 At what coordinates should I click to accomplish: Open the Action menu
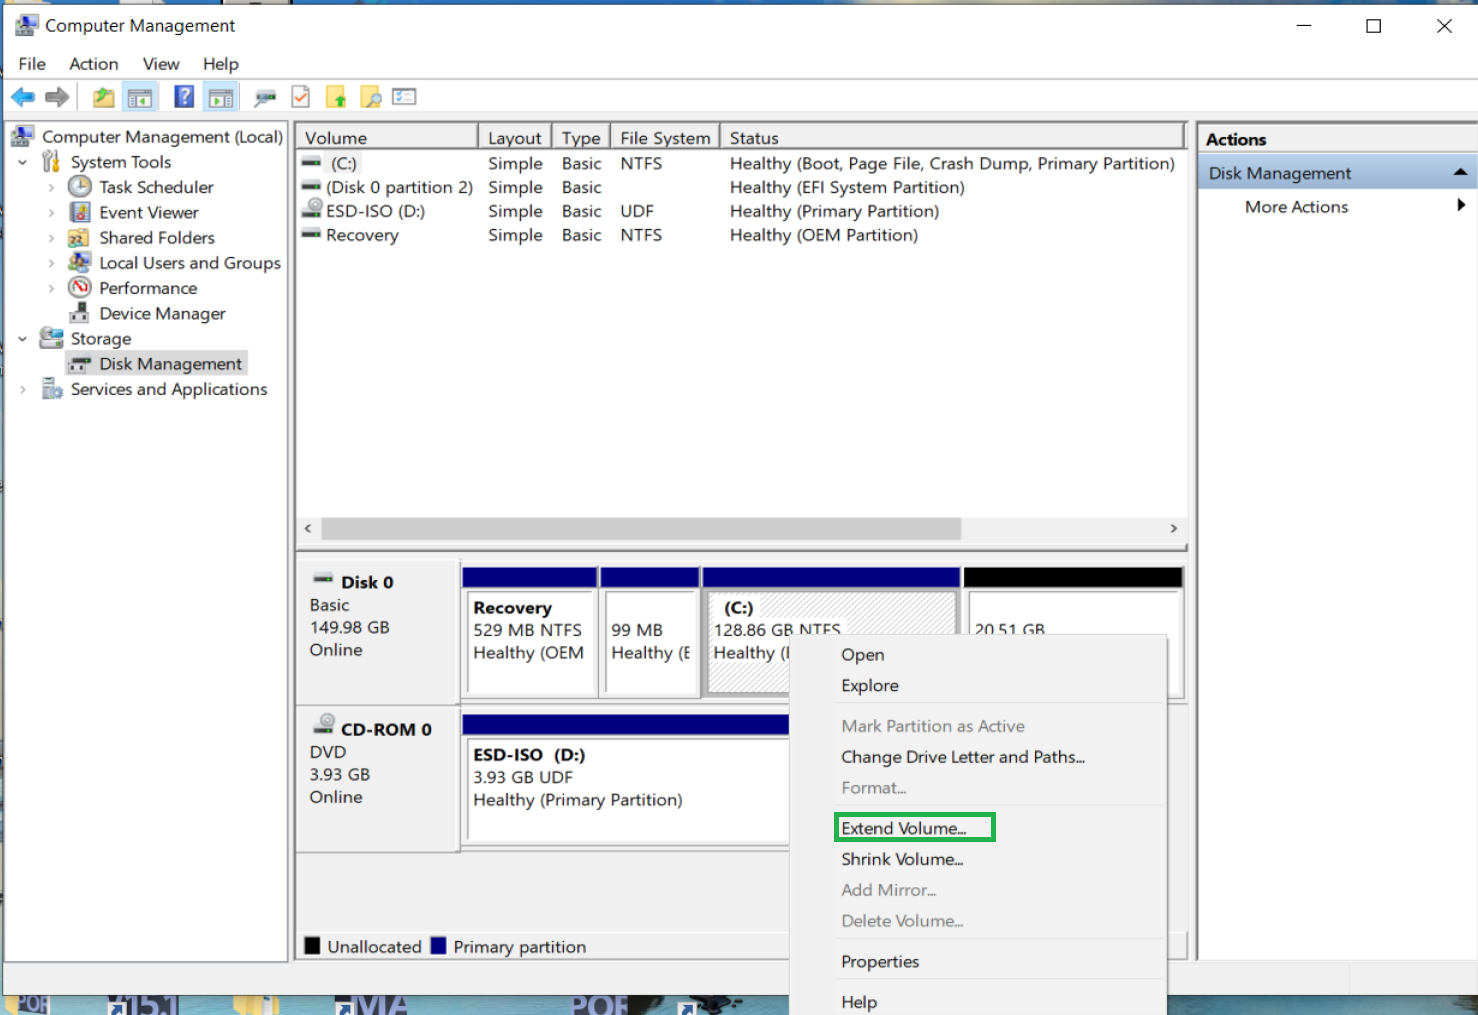93,63
